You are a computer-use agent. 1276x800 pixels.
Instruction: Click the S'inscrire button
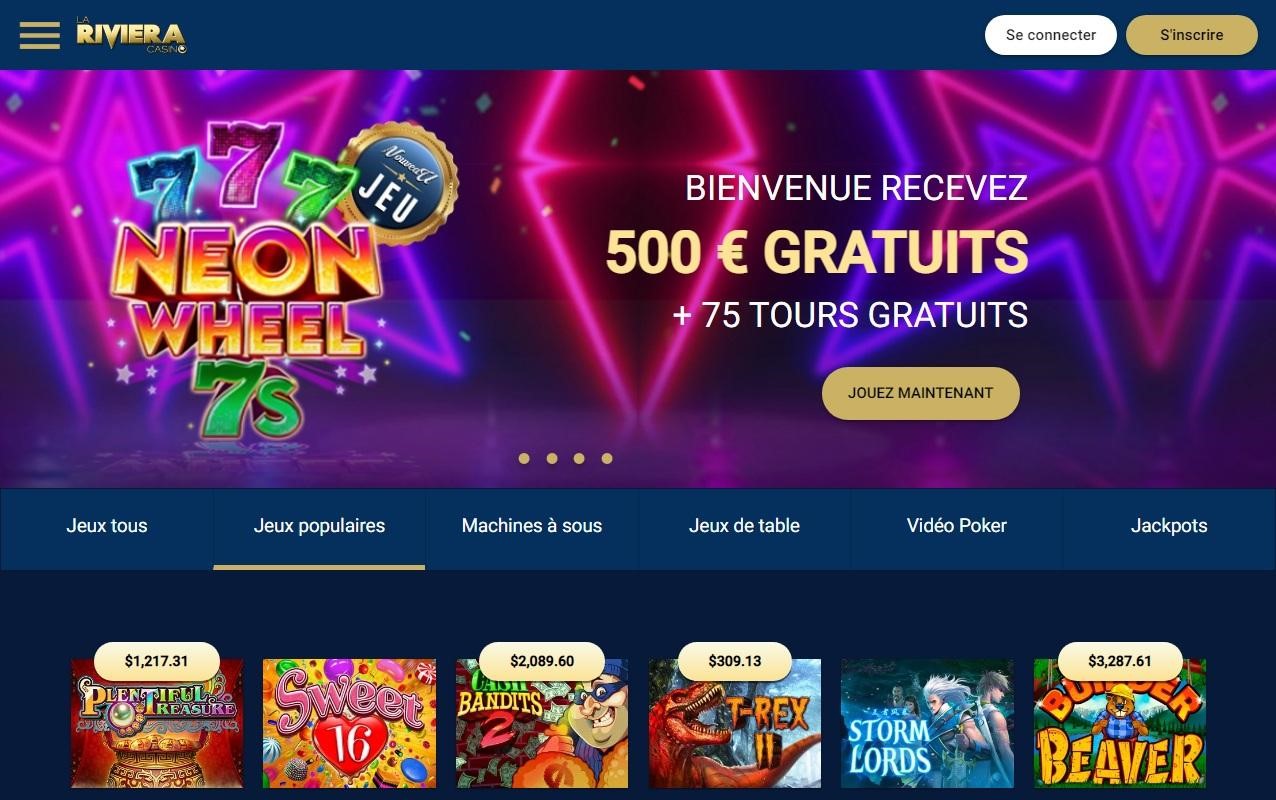[x=1192, y=35]
